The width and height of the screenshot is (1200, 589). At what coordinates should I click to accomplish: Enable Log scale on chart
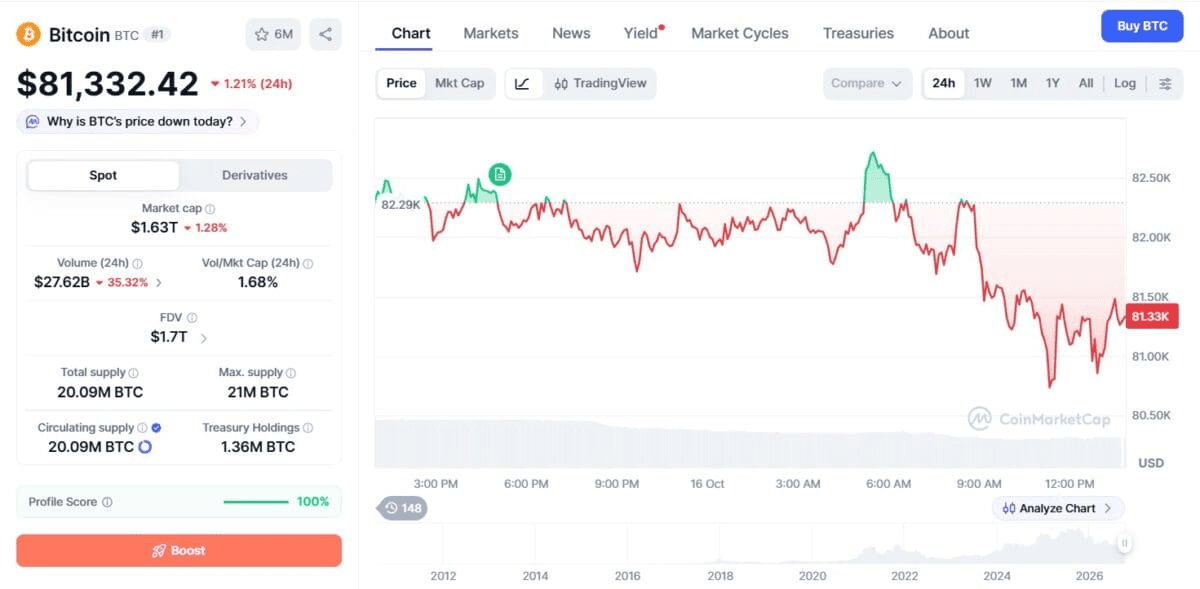point(1125,83)
